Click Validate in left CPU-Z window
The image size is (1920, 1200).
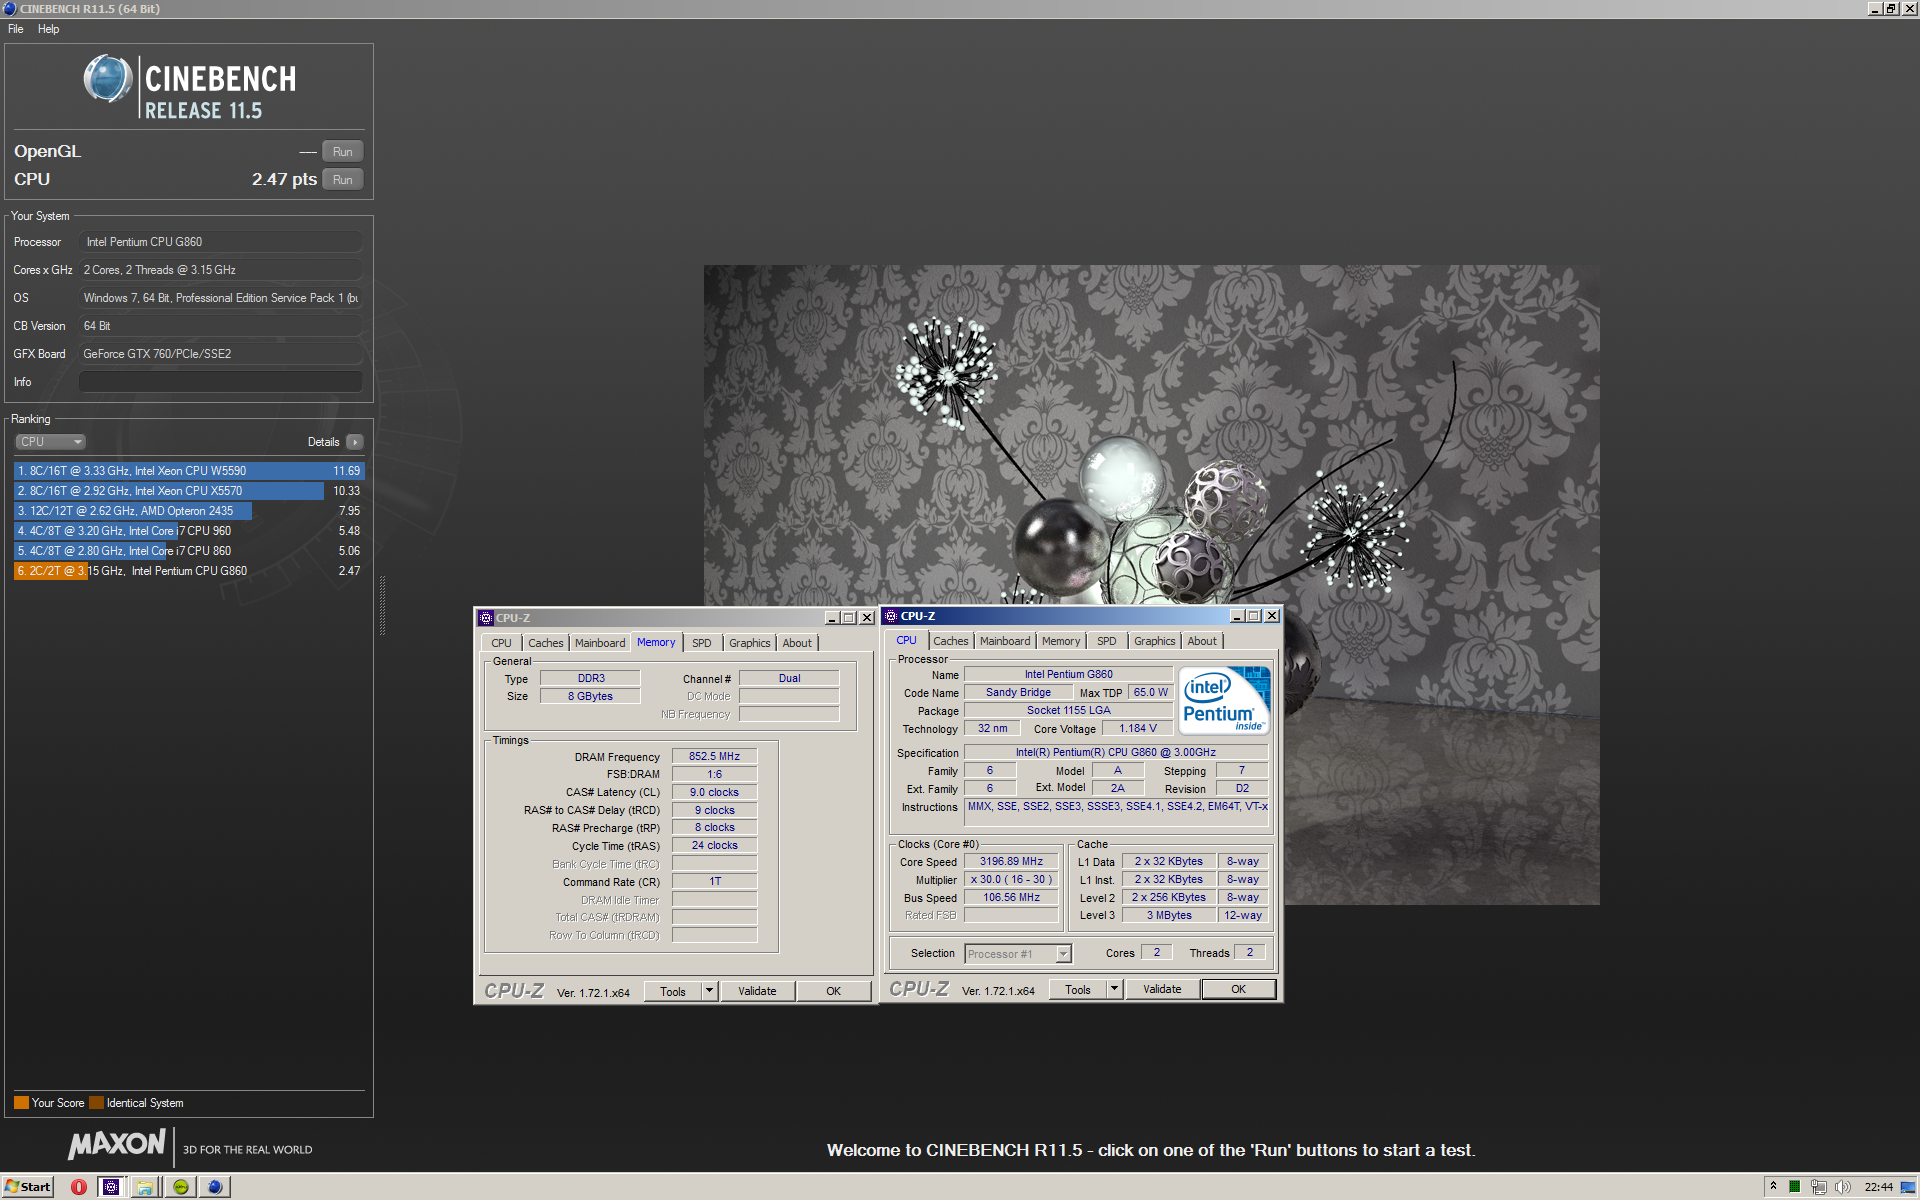(x=757, y=991)
